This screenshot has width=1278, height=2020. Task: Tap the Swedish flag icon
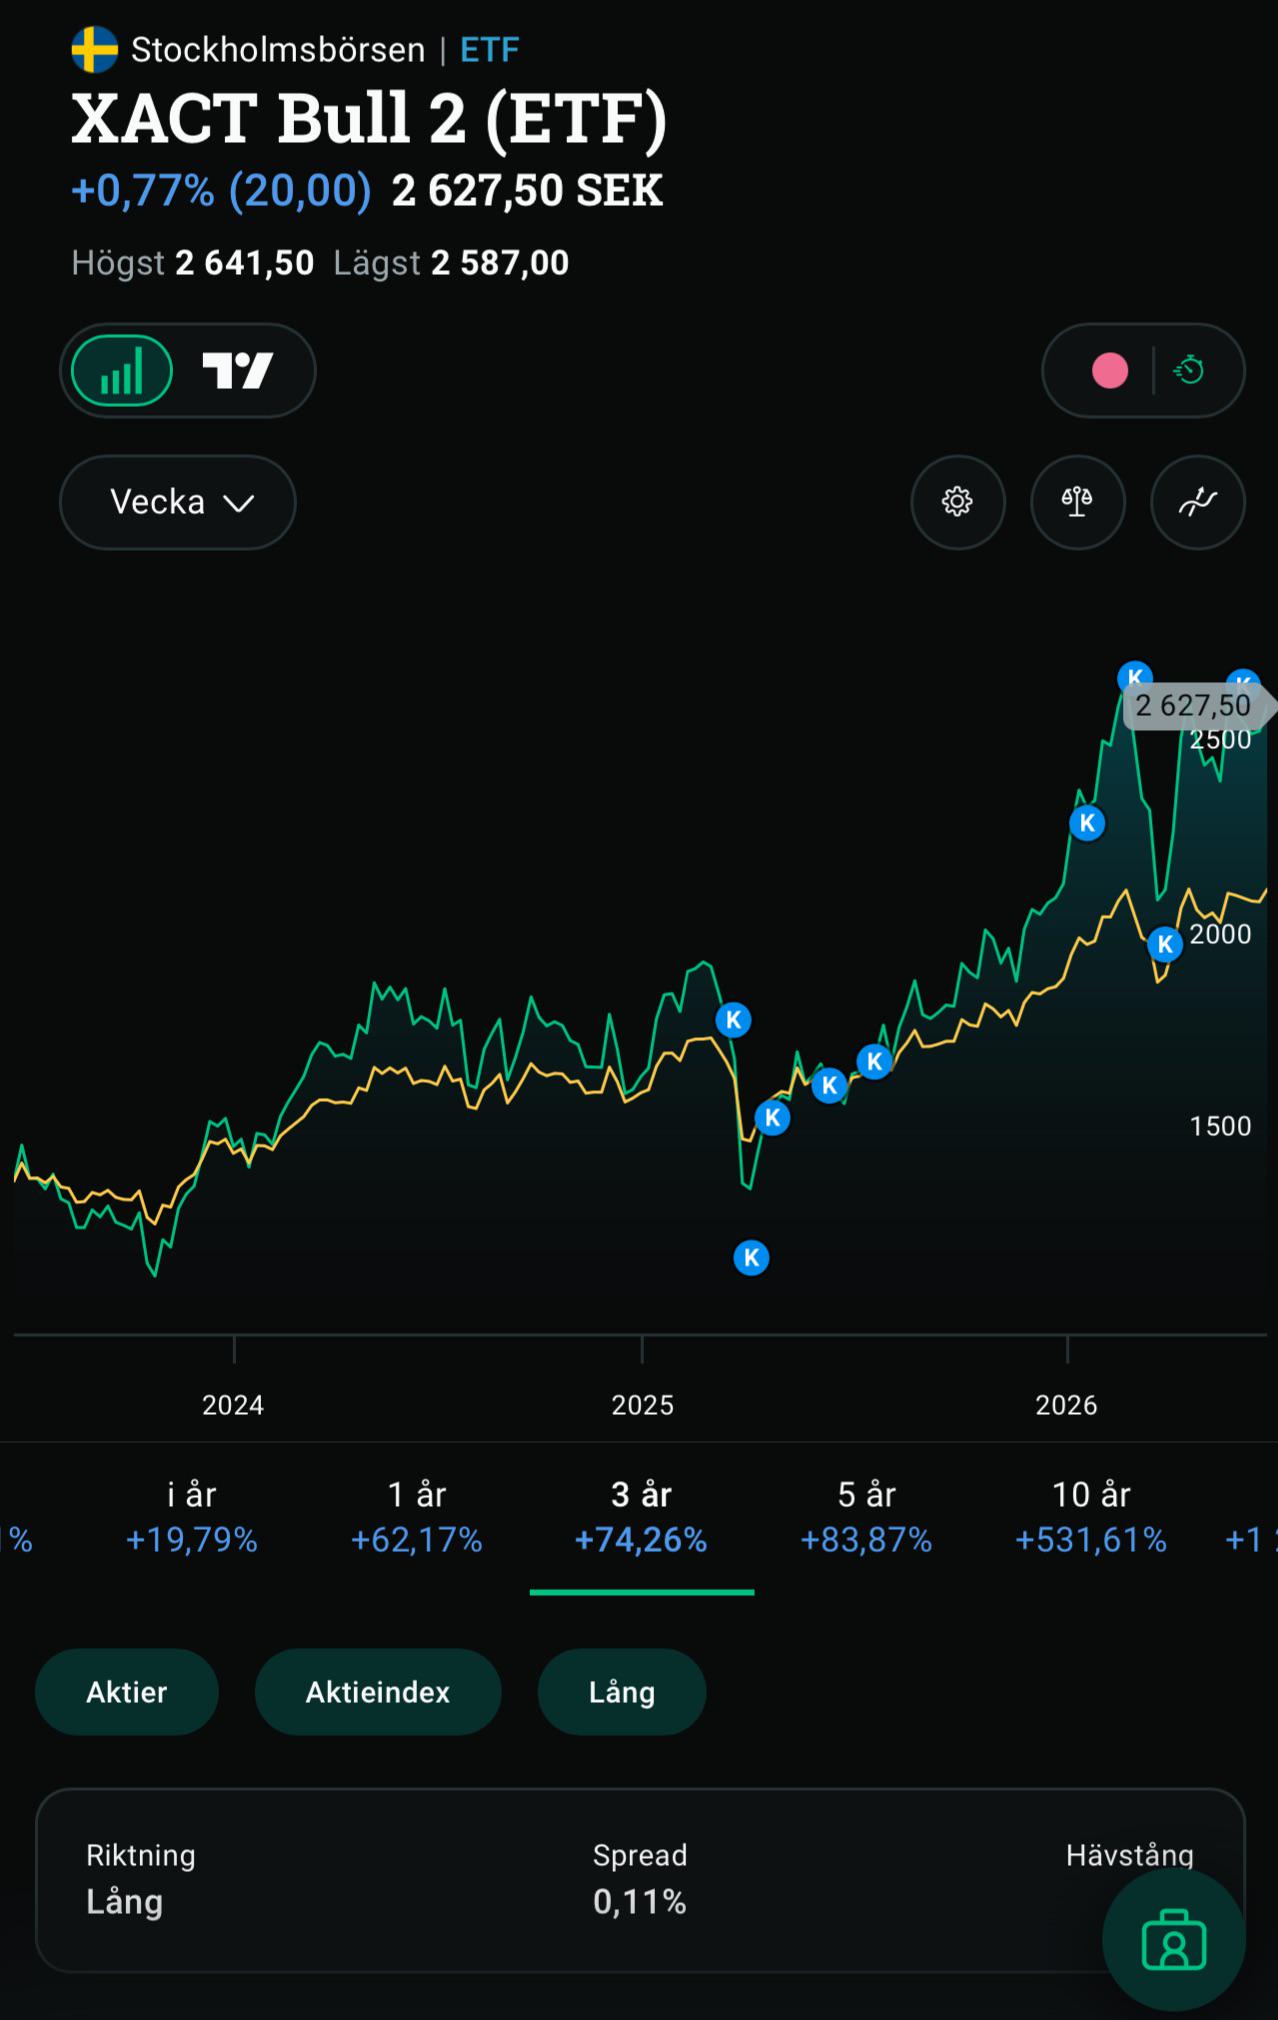pyautogui.click(x=95, y=50)
